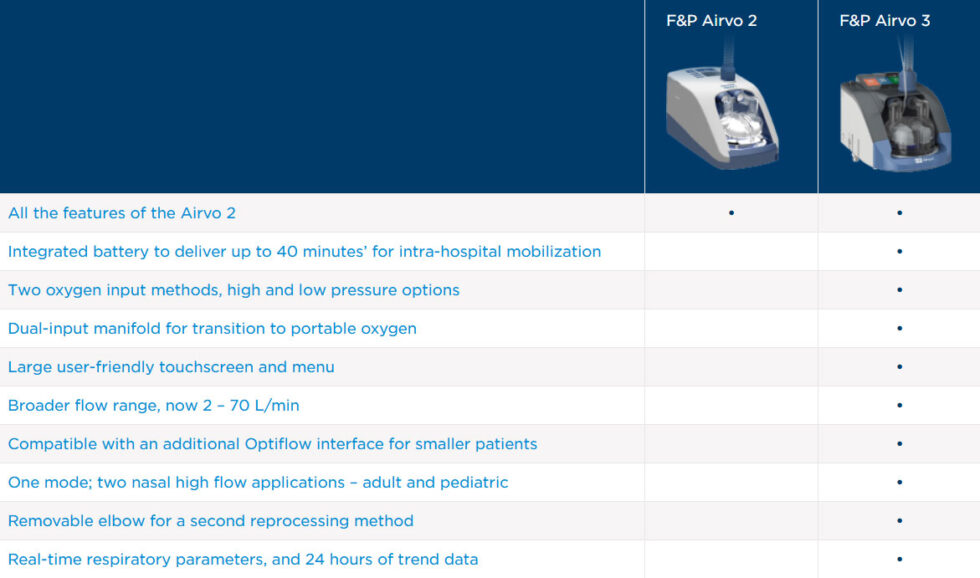Click the Airvo 3 dot for removable elbow
Viewport: 980px width, 578px height.
pyautogui.click(x=899, y=521)
